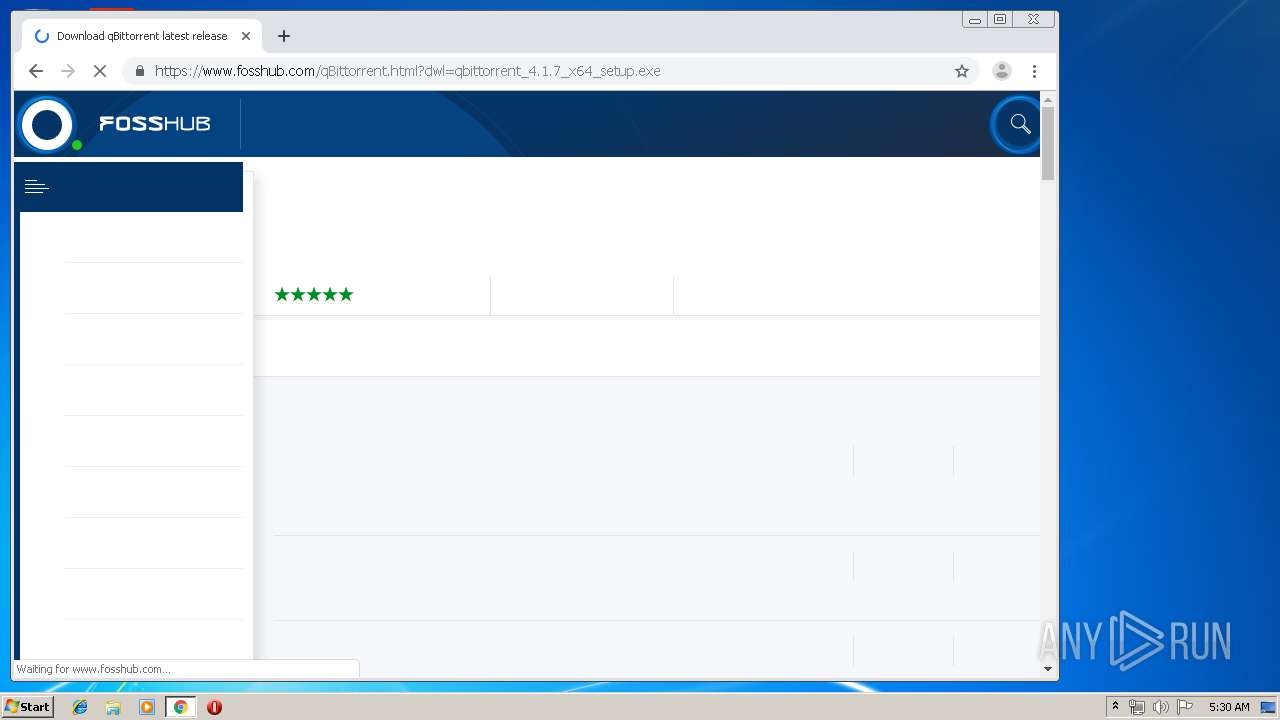
Task: Click the browser forward arrow
Action: tap(68, 71)
